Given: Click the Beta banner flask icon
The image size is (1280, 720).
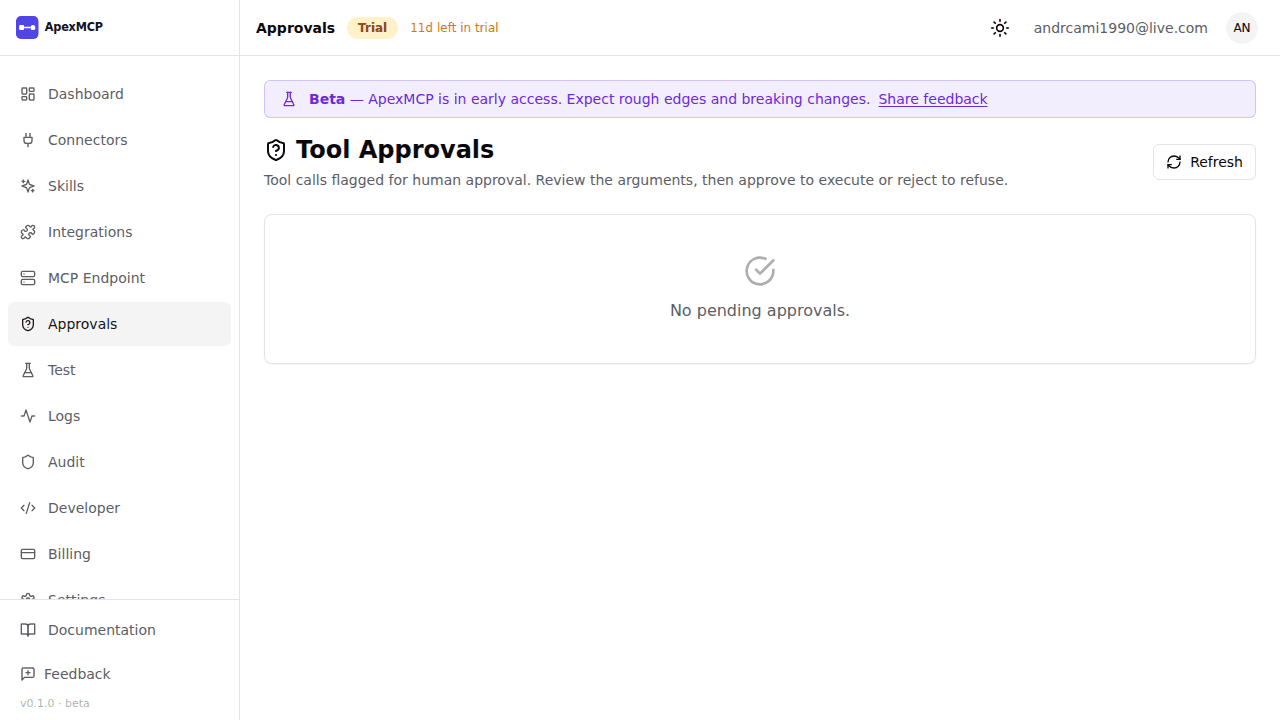Looking at the screenshot, I should point(289,99).
